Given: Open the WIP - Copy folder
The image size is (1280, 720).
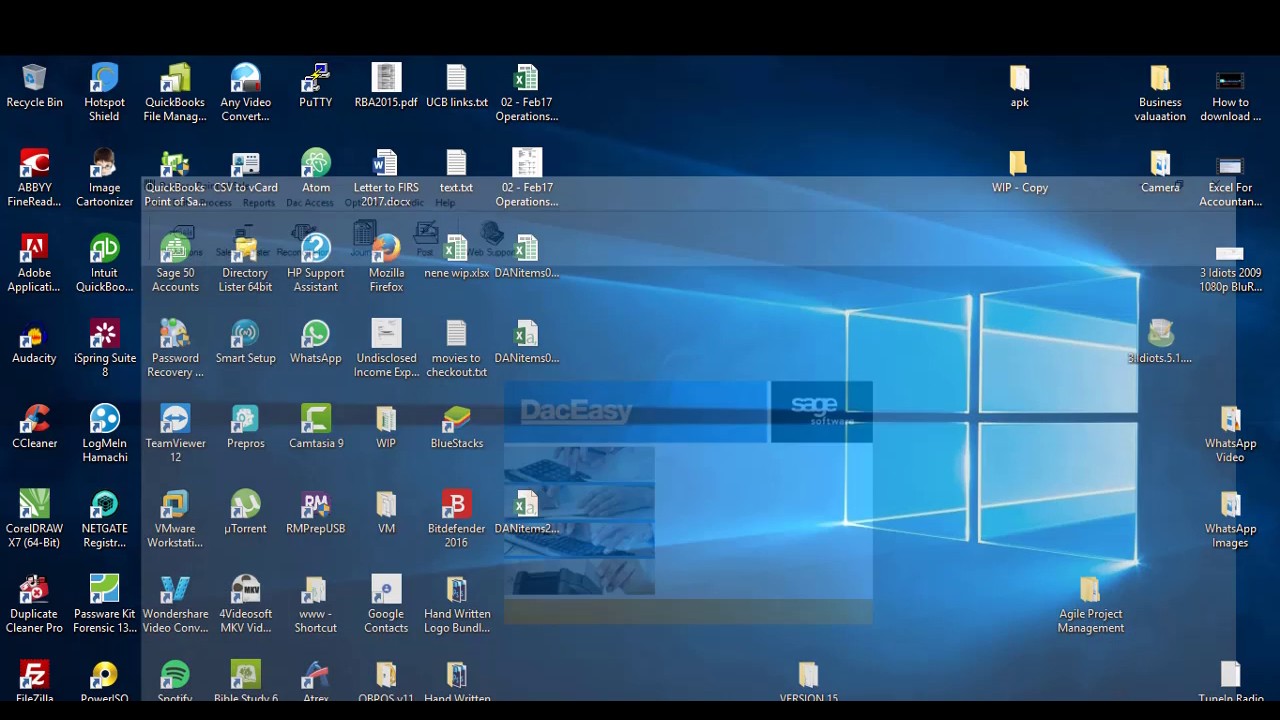Looking at the screenshot, I should (x=1019, y=172).
